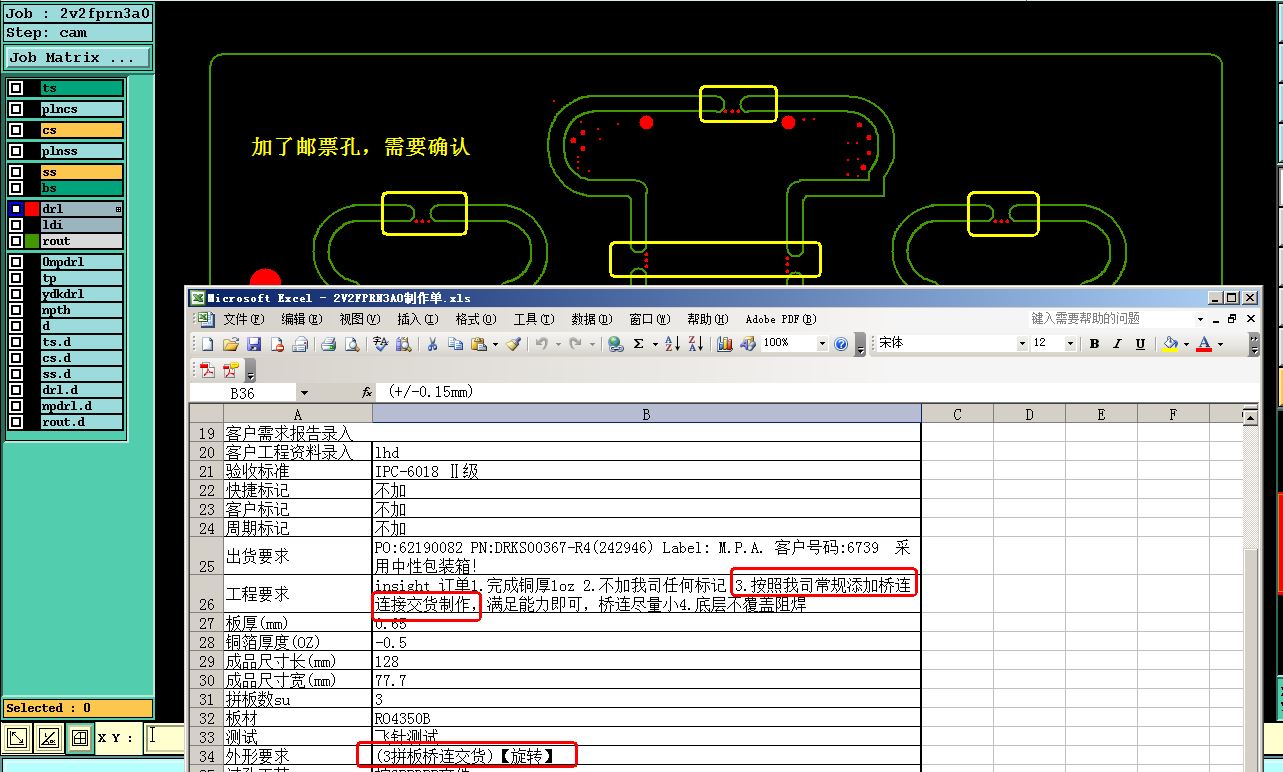The image size is (1283, 772).
Task: Select column C header in Excel
Action: click(x=957, y=414)
